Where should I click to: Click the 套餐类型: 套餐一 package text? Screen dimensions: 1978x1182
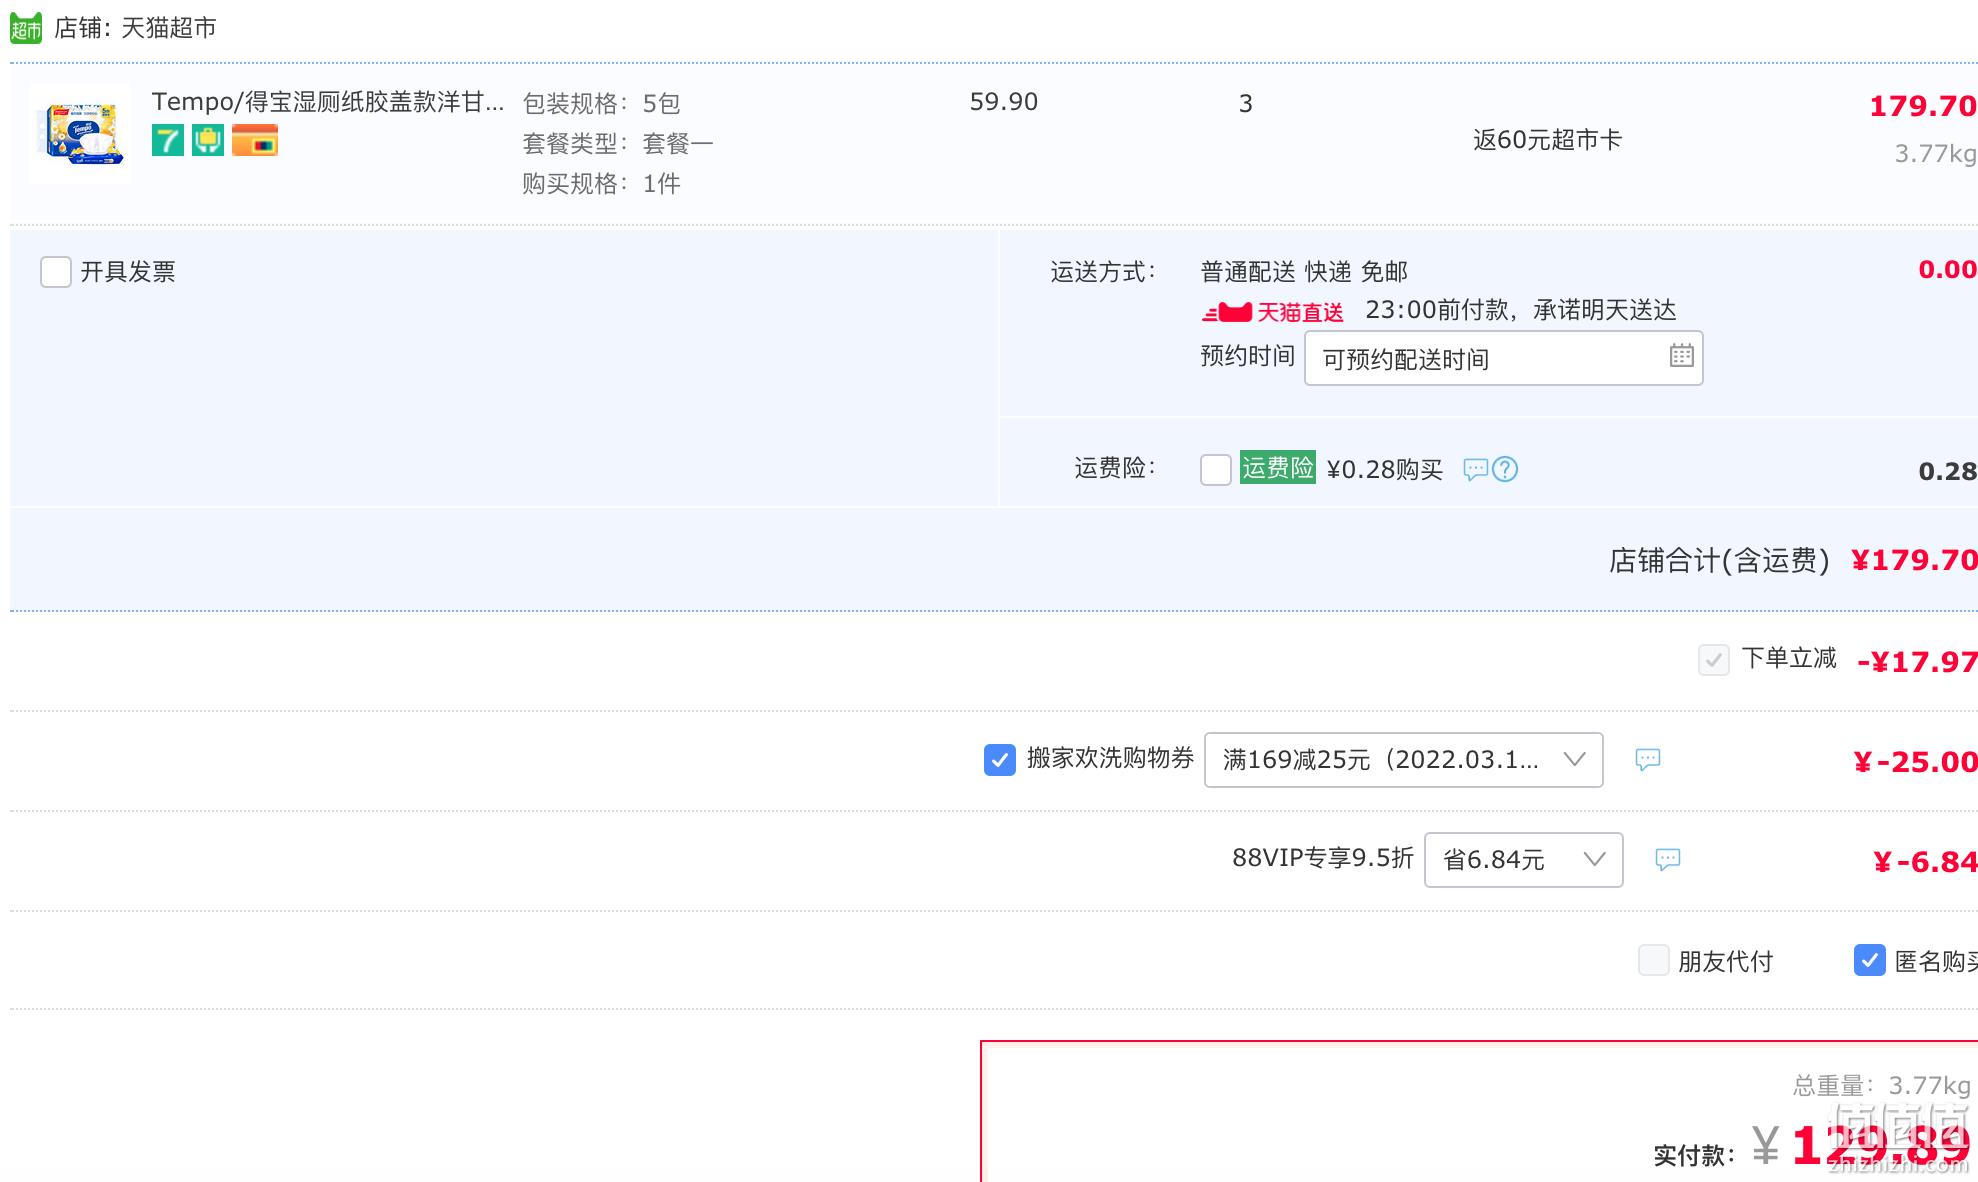(x=618, y=143)
